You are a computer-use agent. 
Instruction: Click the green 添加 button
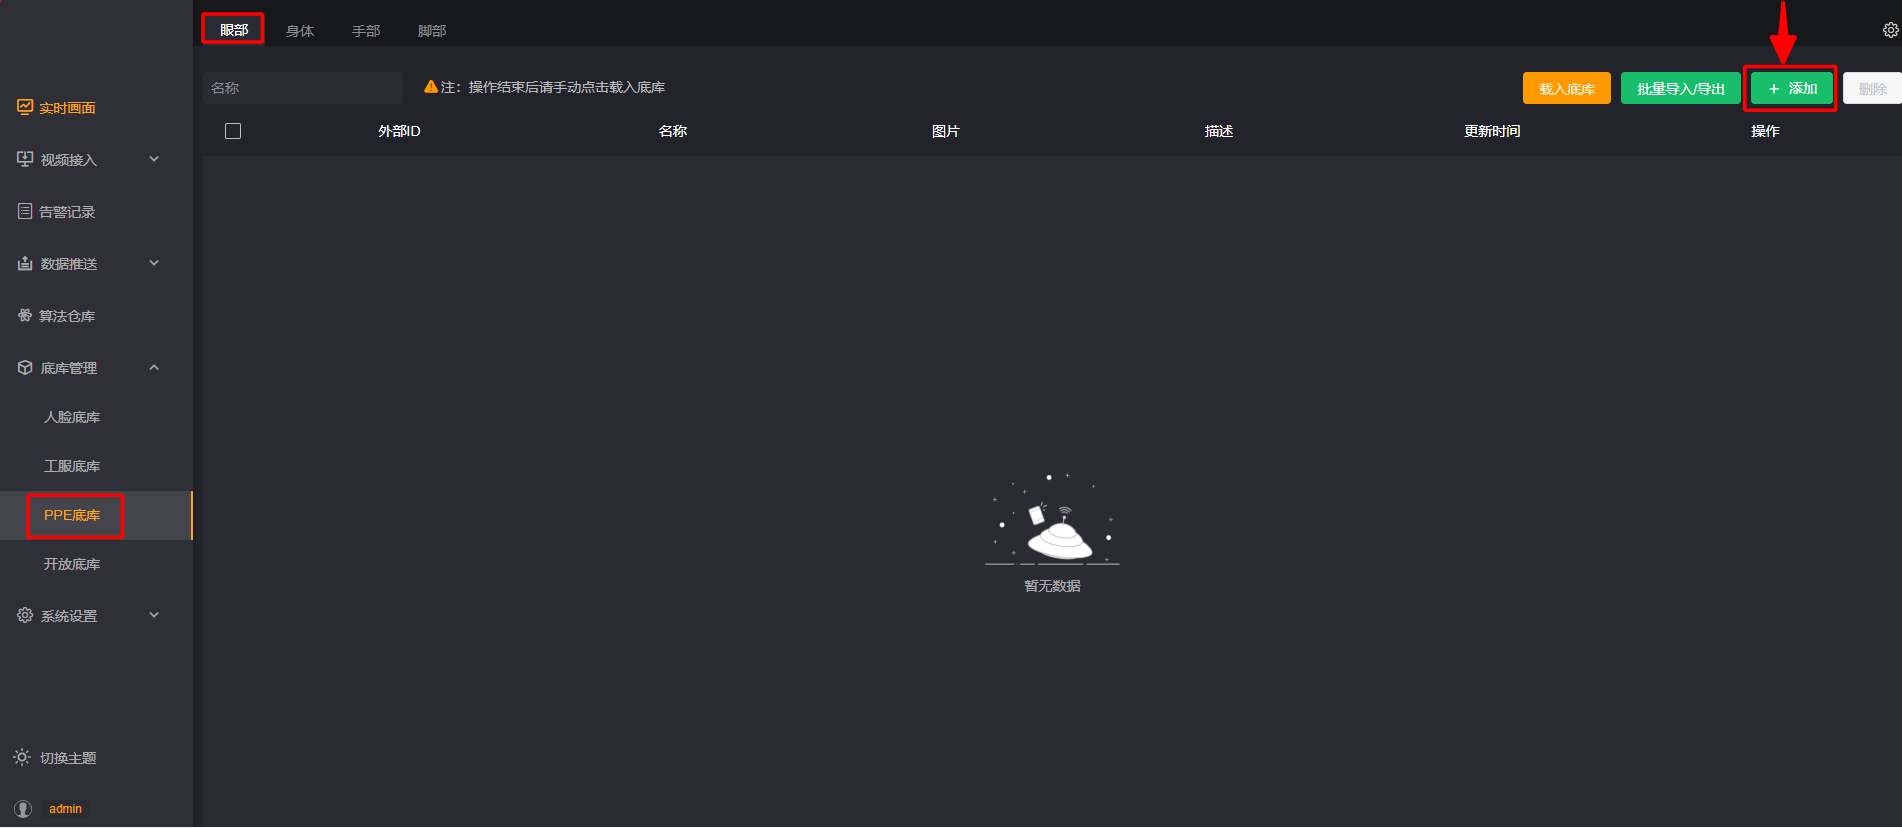1791,88
